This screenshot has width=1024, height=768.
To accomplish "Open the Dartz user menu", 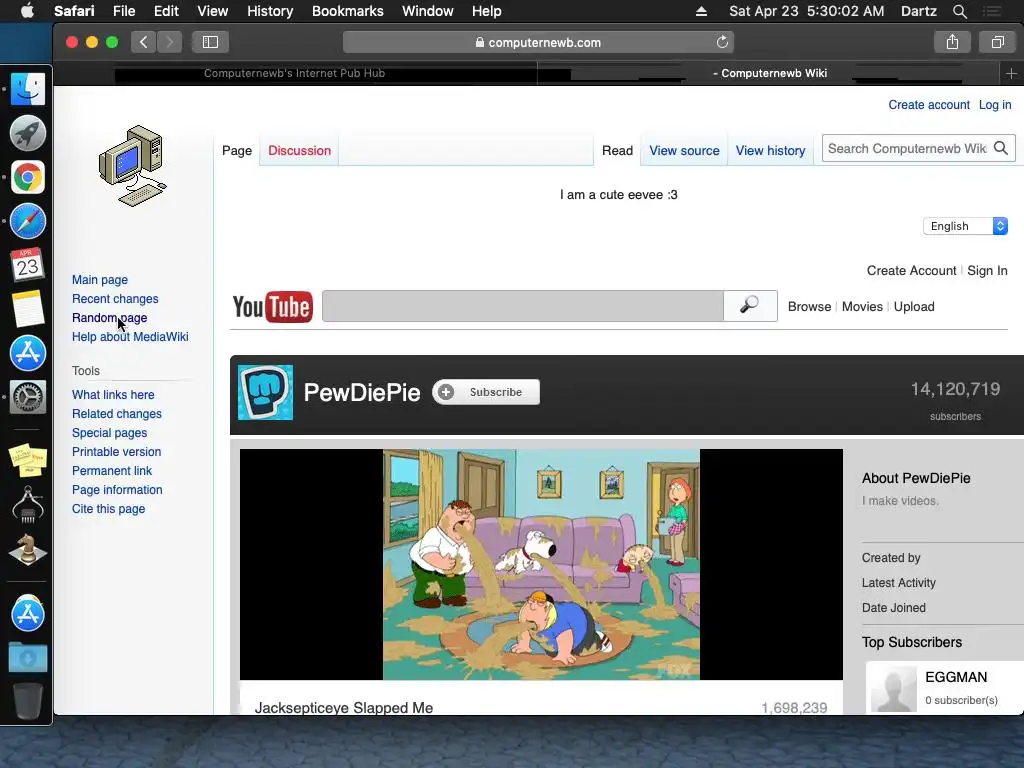I will pyautogui.click(x=918, y=11).
